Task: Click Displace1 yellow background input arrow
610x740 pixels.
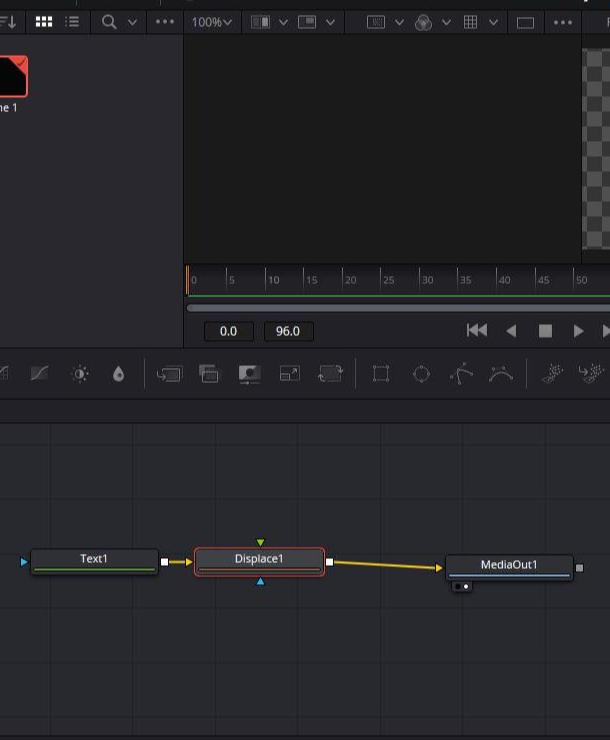Action: [189, 562]
